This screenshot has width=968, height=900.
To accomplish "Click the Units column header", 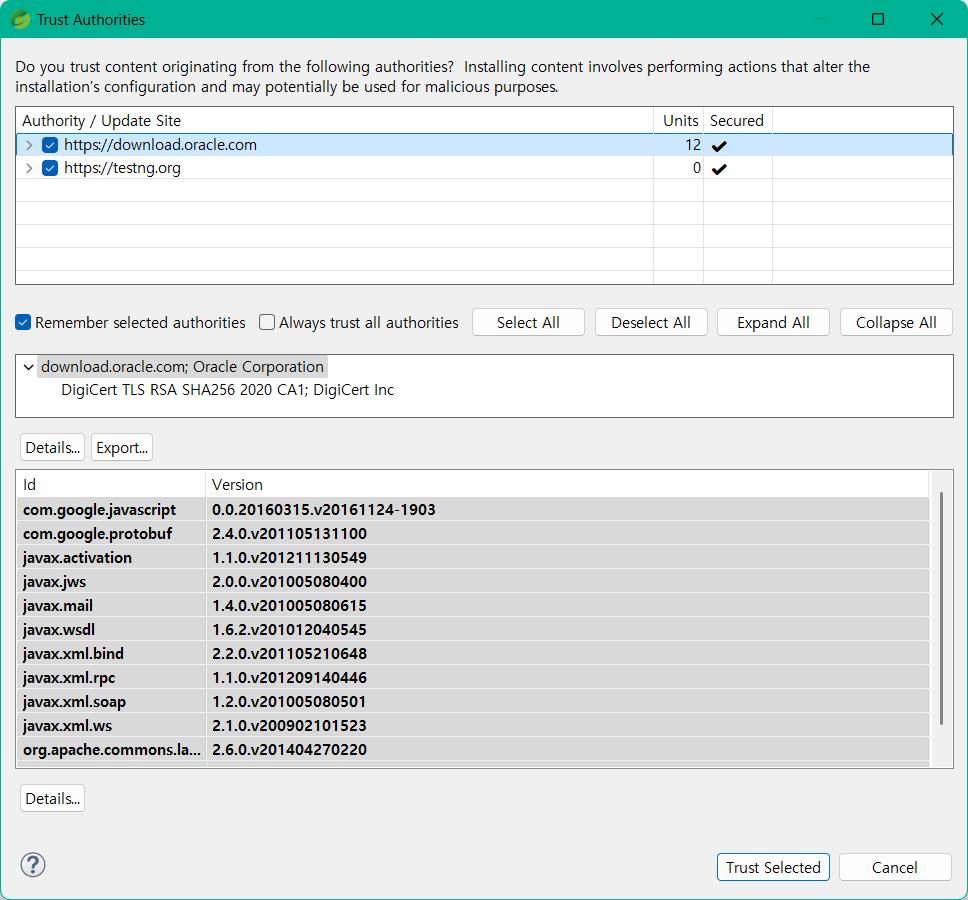I will pyautogui.click(x=678, y=120).
